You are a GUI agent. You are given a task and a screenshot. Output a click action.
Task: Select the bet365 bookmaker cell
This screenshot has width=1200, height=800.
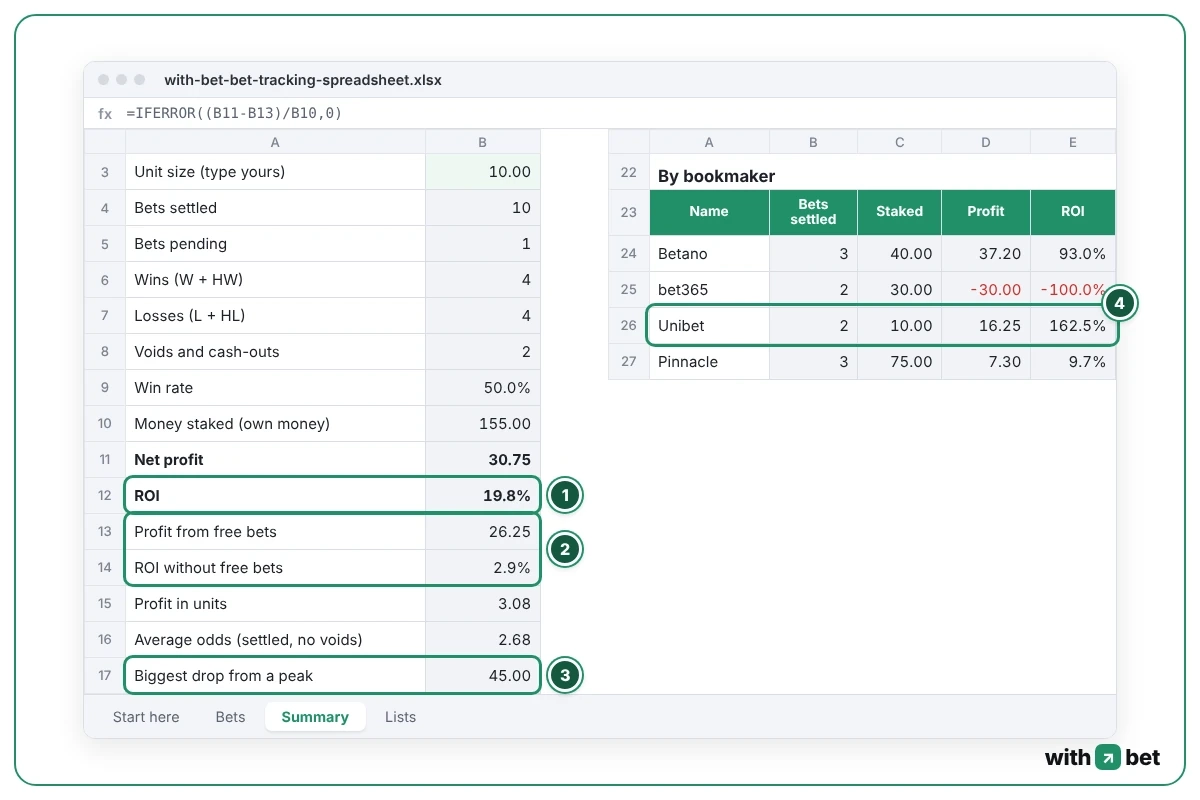pos(709,290)
